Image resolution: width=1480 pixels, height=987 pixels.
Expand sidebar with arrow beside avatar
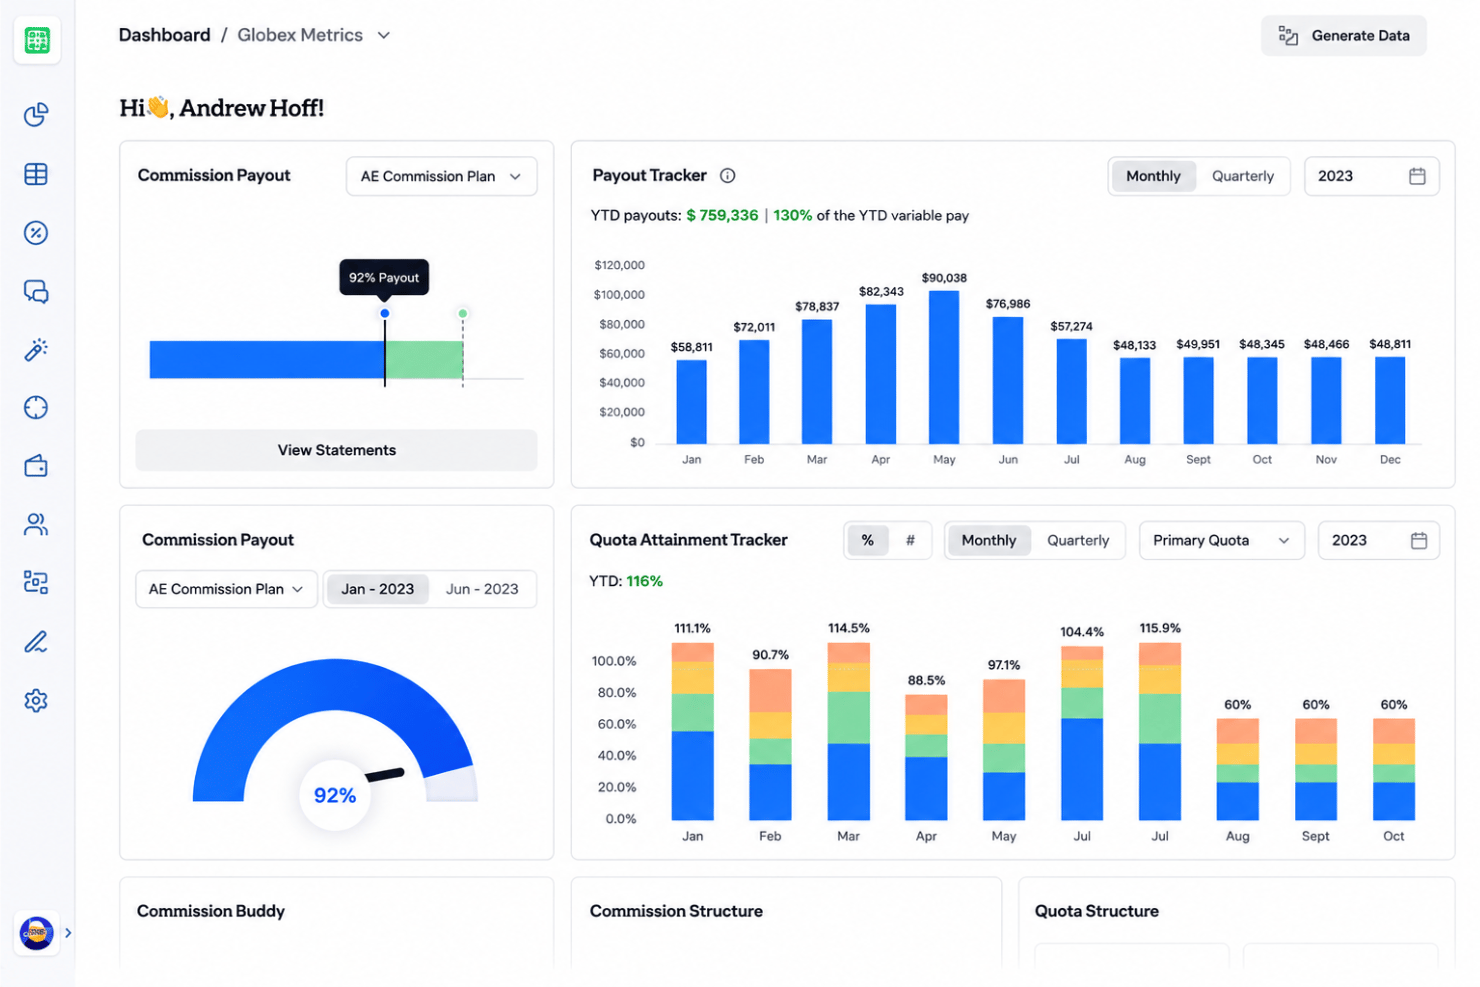[68, 933]
